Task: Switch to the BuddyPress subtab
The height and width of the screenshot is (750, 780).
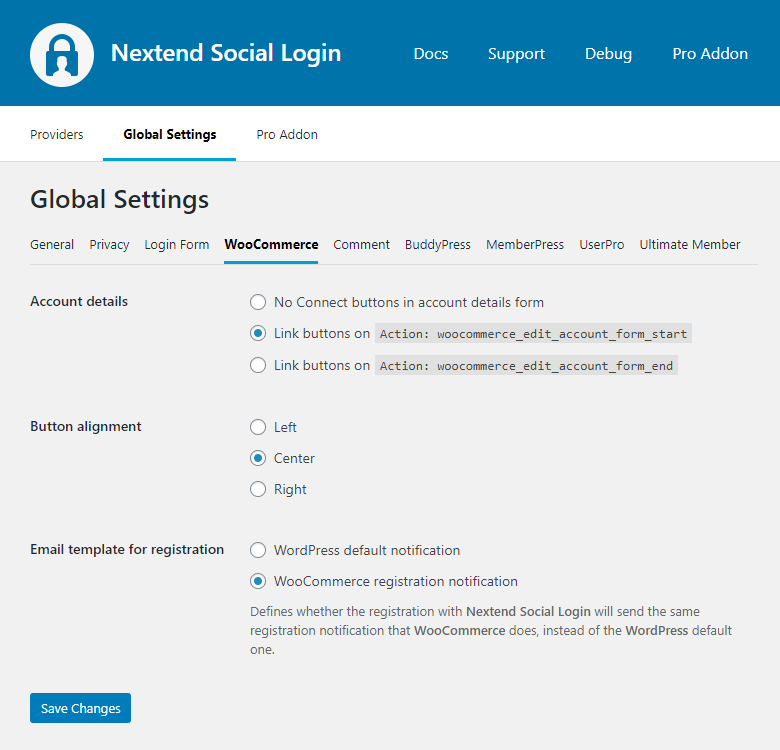Action: 437,244
